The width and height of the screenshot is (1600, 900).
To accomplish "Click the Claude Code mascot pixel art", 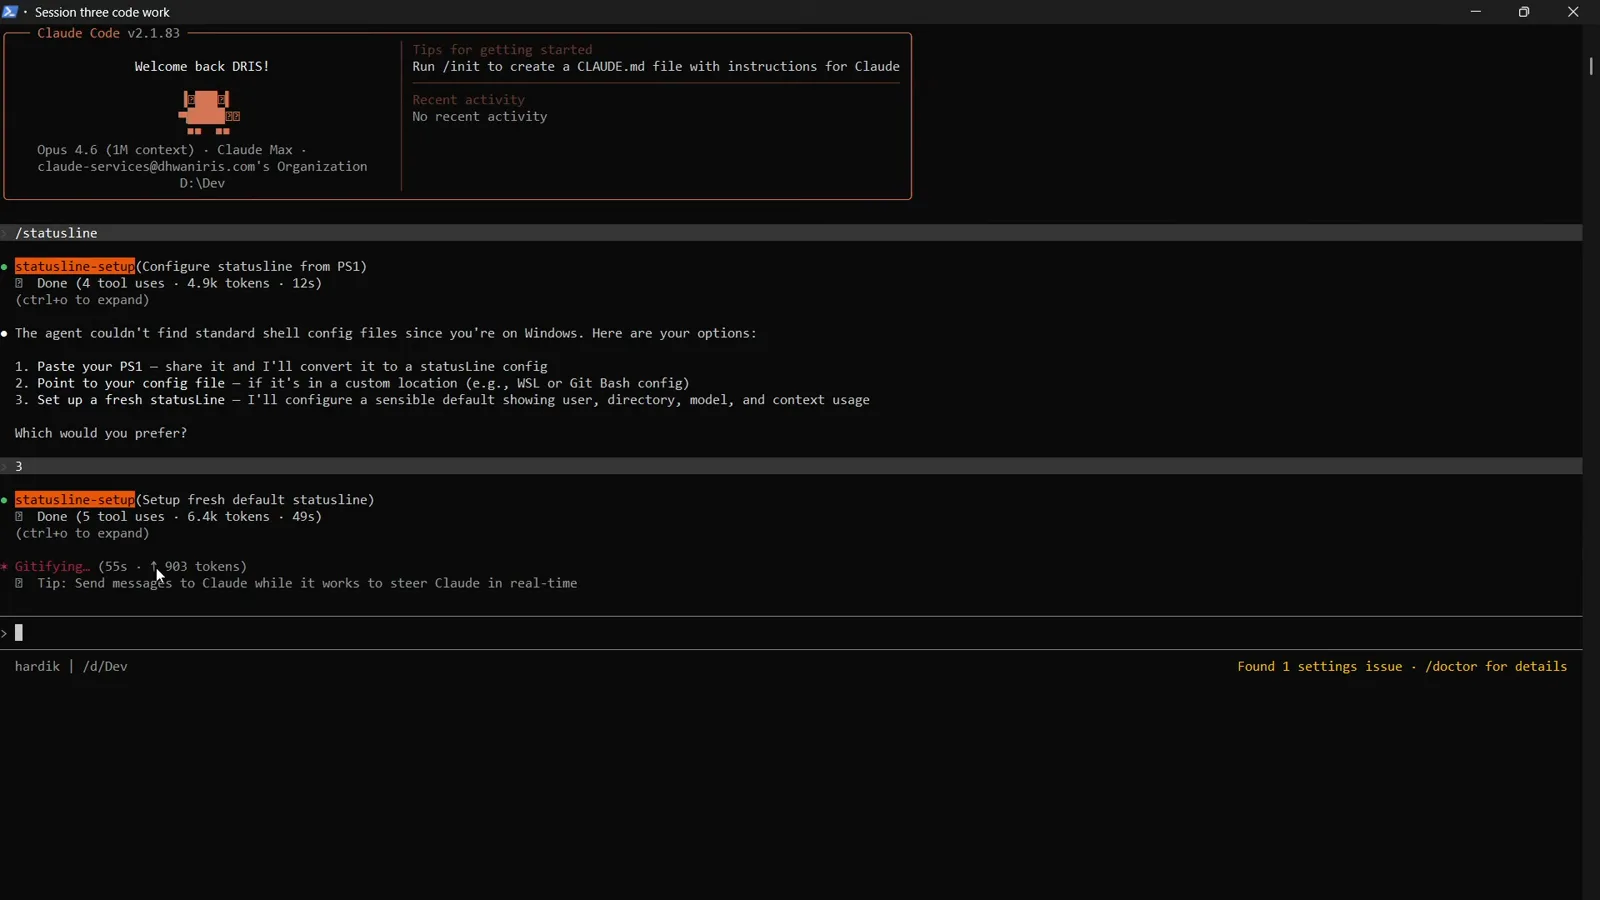I will (x=209, y=112).
